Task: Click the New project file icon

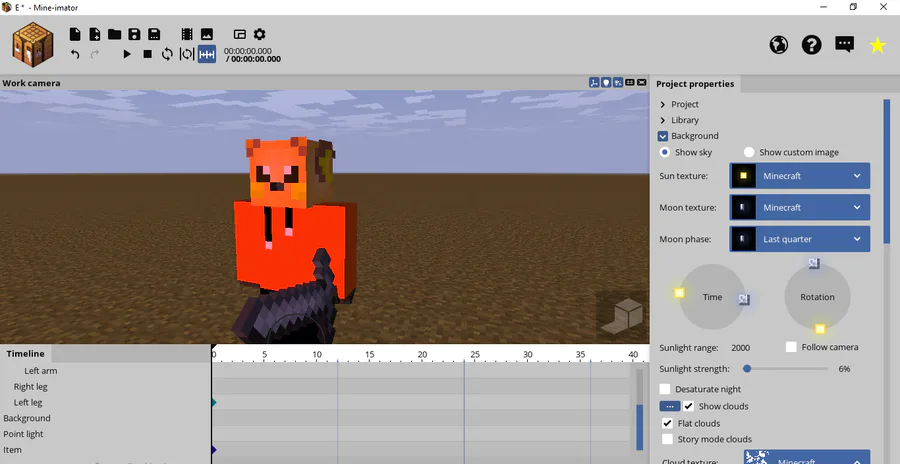Action: (x=75, y=34)
